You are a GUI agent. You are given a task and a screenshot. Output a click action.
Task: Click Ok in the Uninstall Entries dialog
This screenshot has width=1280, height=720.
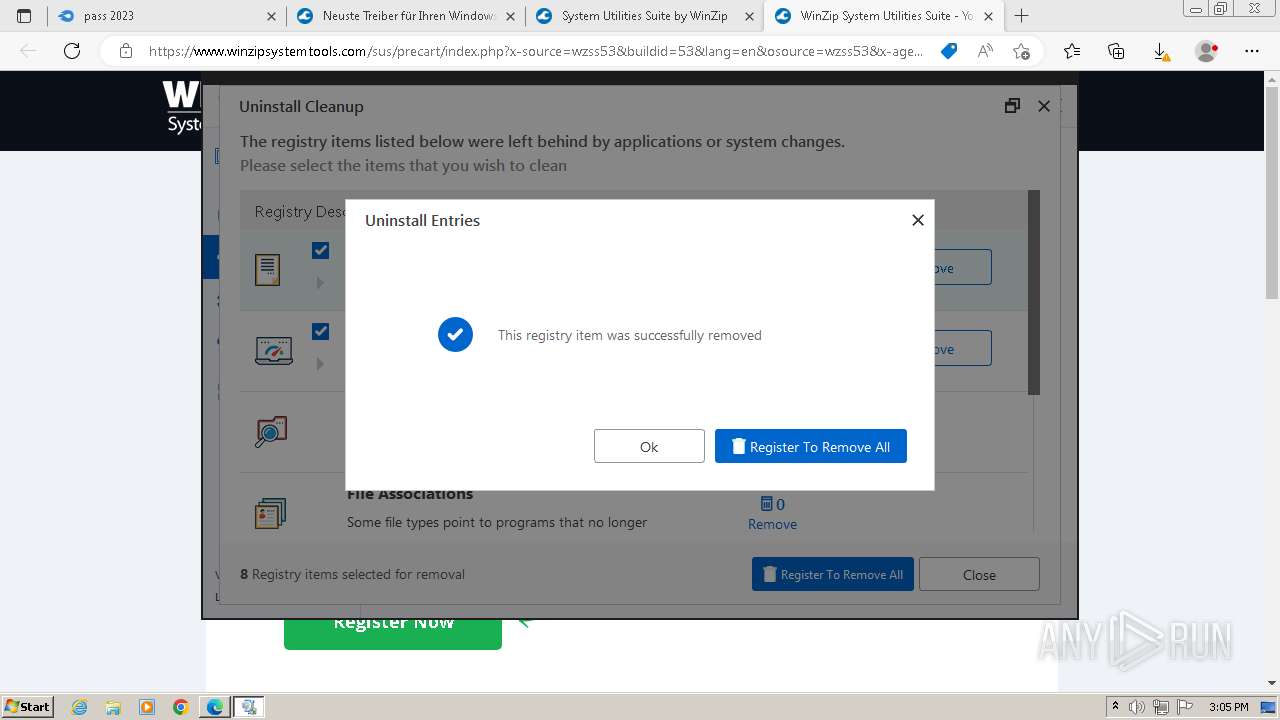649,446
